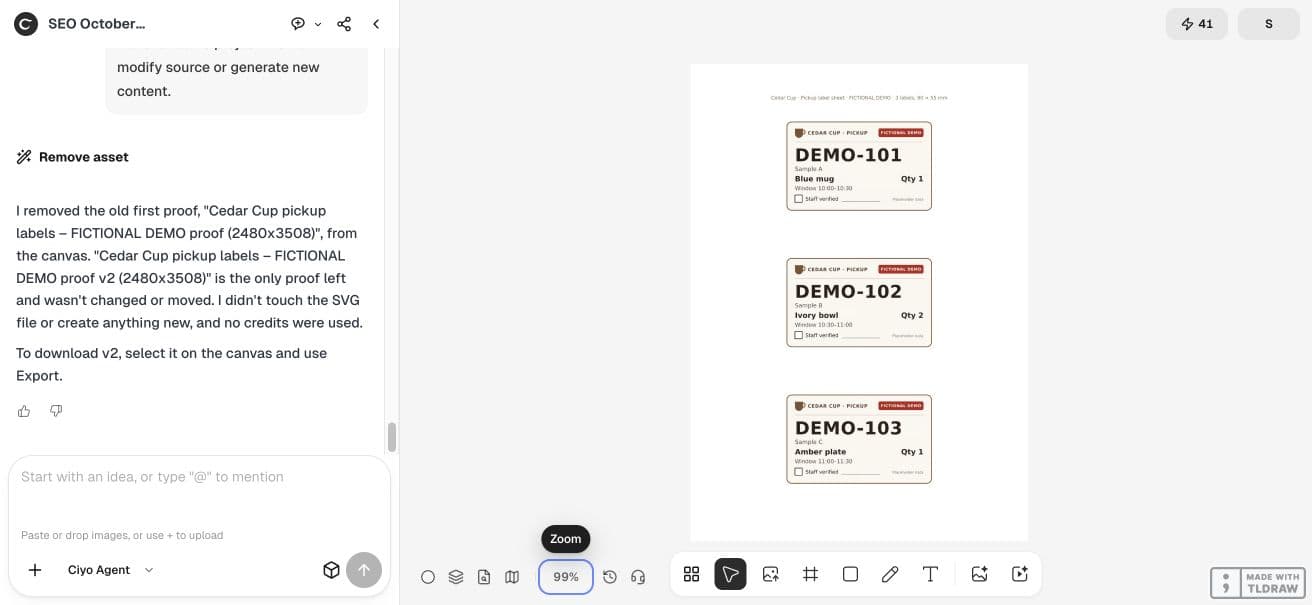The height and width of the screenshot is (605, 1312).
Task: Click the image upload tool
Action: coord(770,574)
